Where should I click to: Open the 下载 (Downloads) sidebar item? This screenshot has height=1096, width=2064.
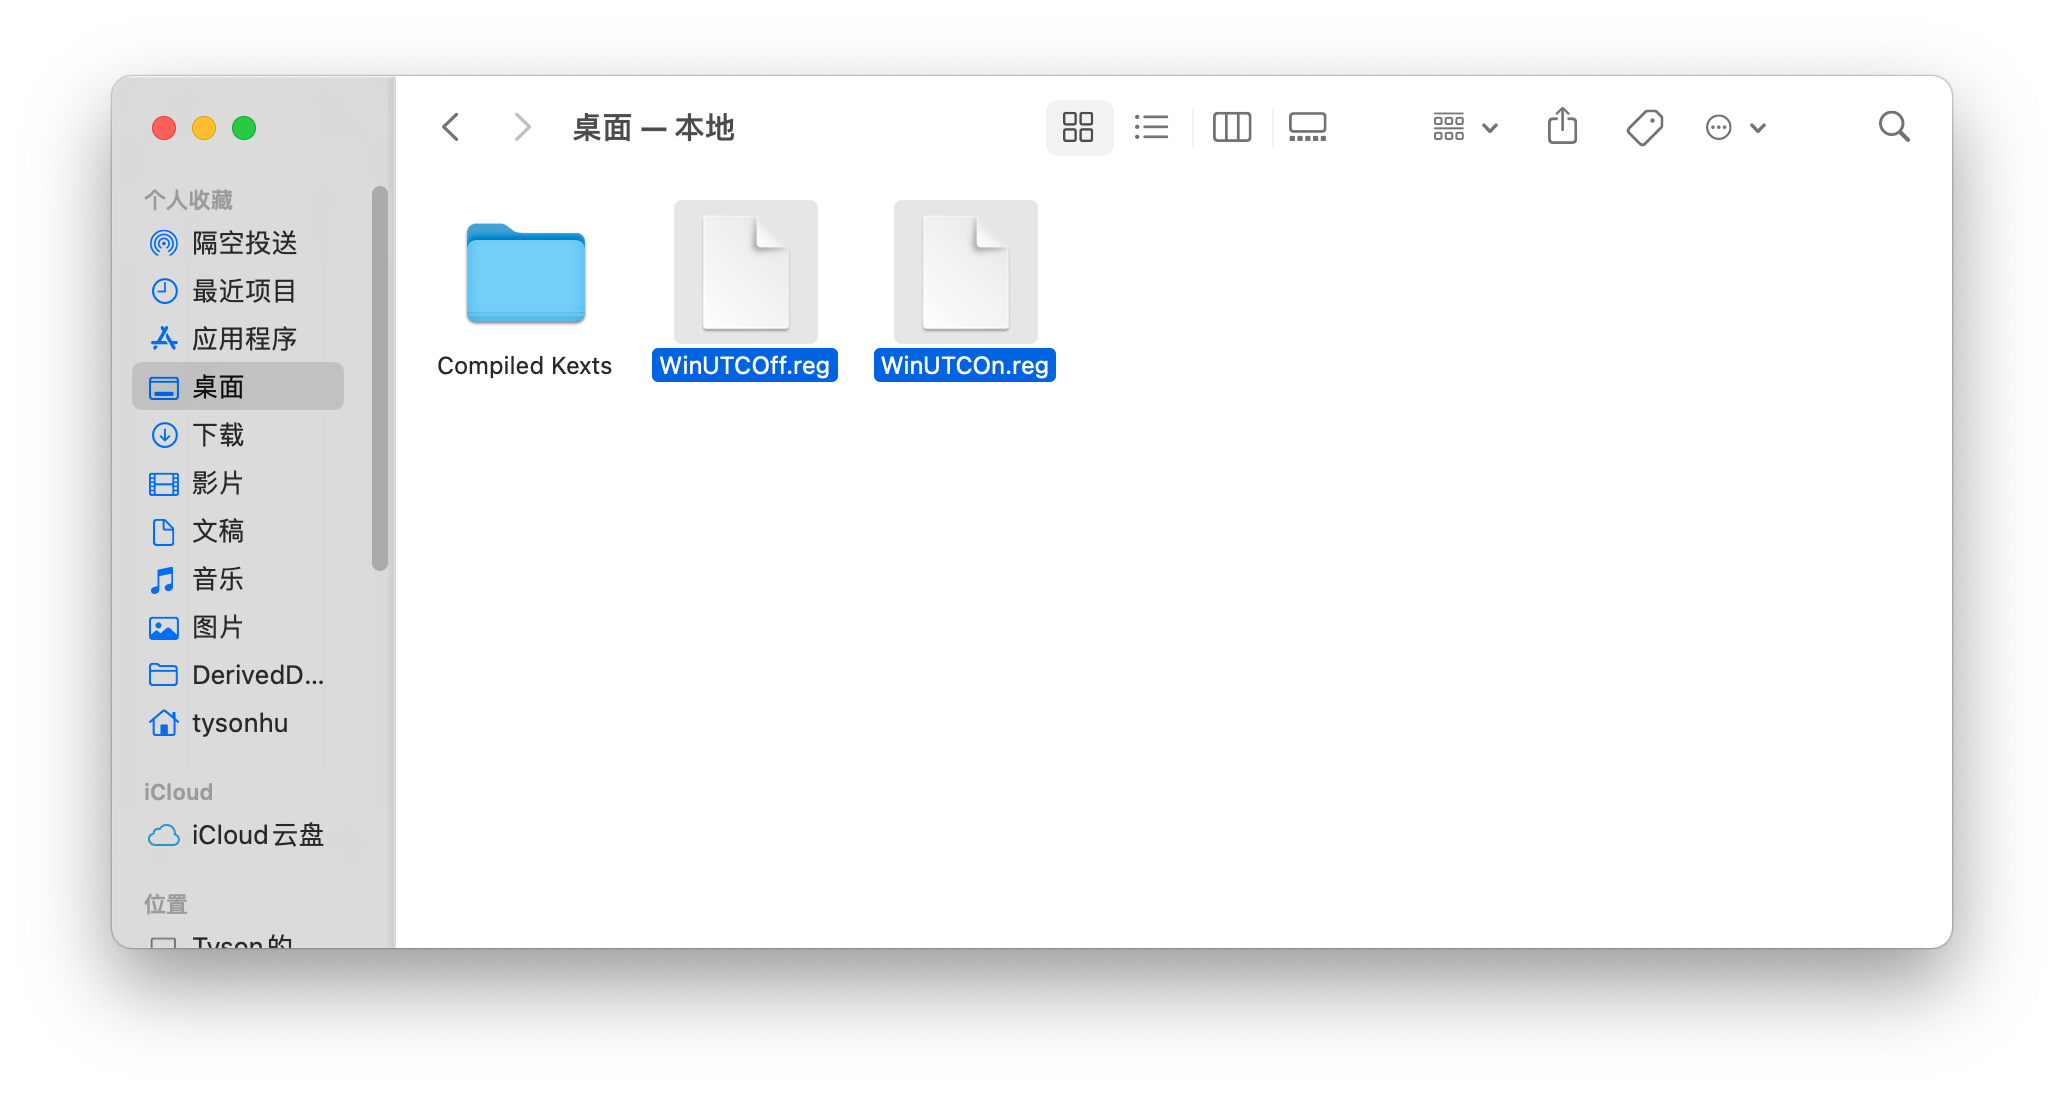[x=217, y=435]
